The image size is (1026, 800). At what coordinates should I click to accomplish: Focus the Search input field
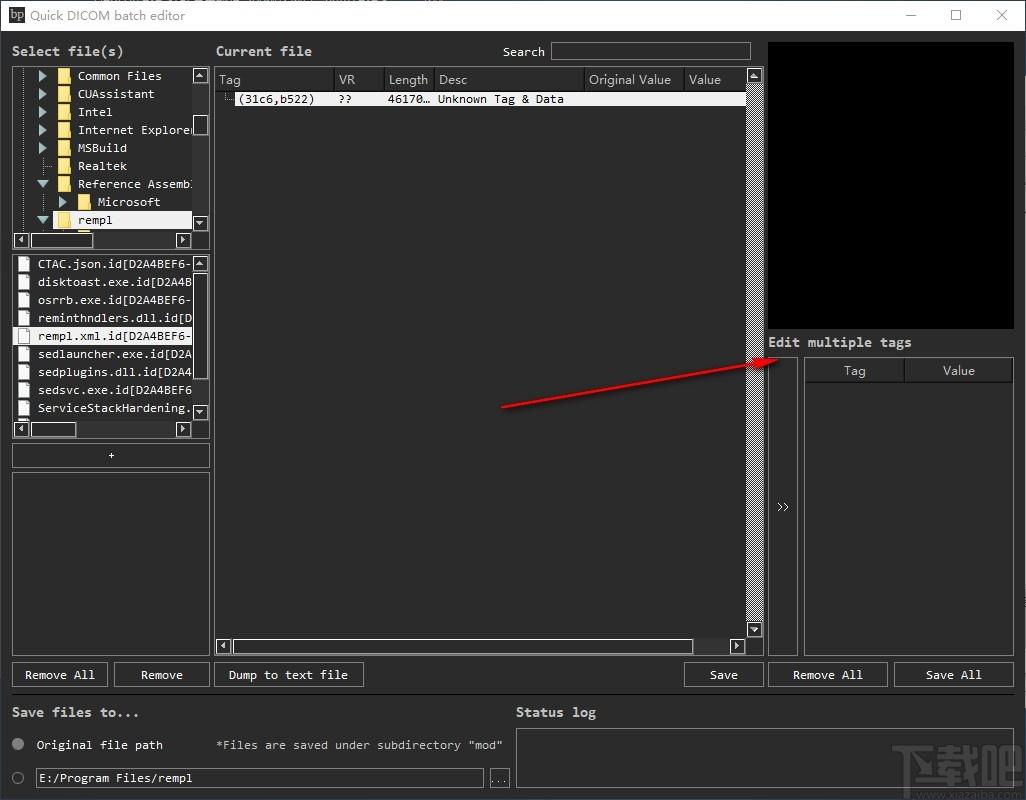[650, 51]
